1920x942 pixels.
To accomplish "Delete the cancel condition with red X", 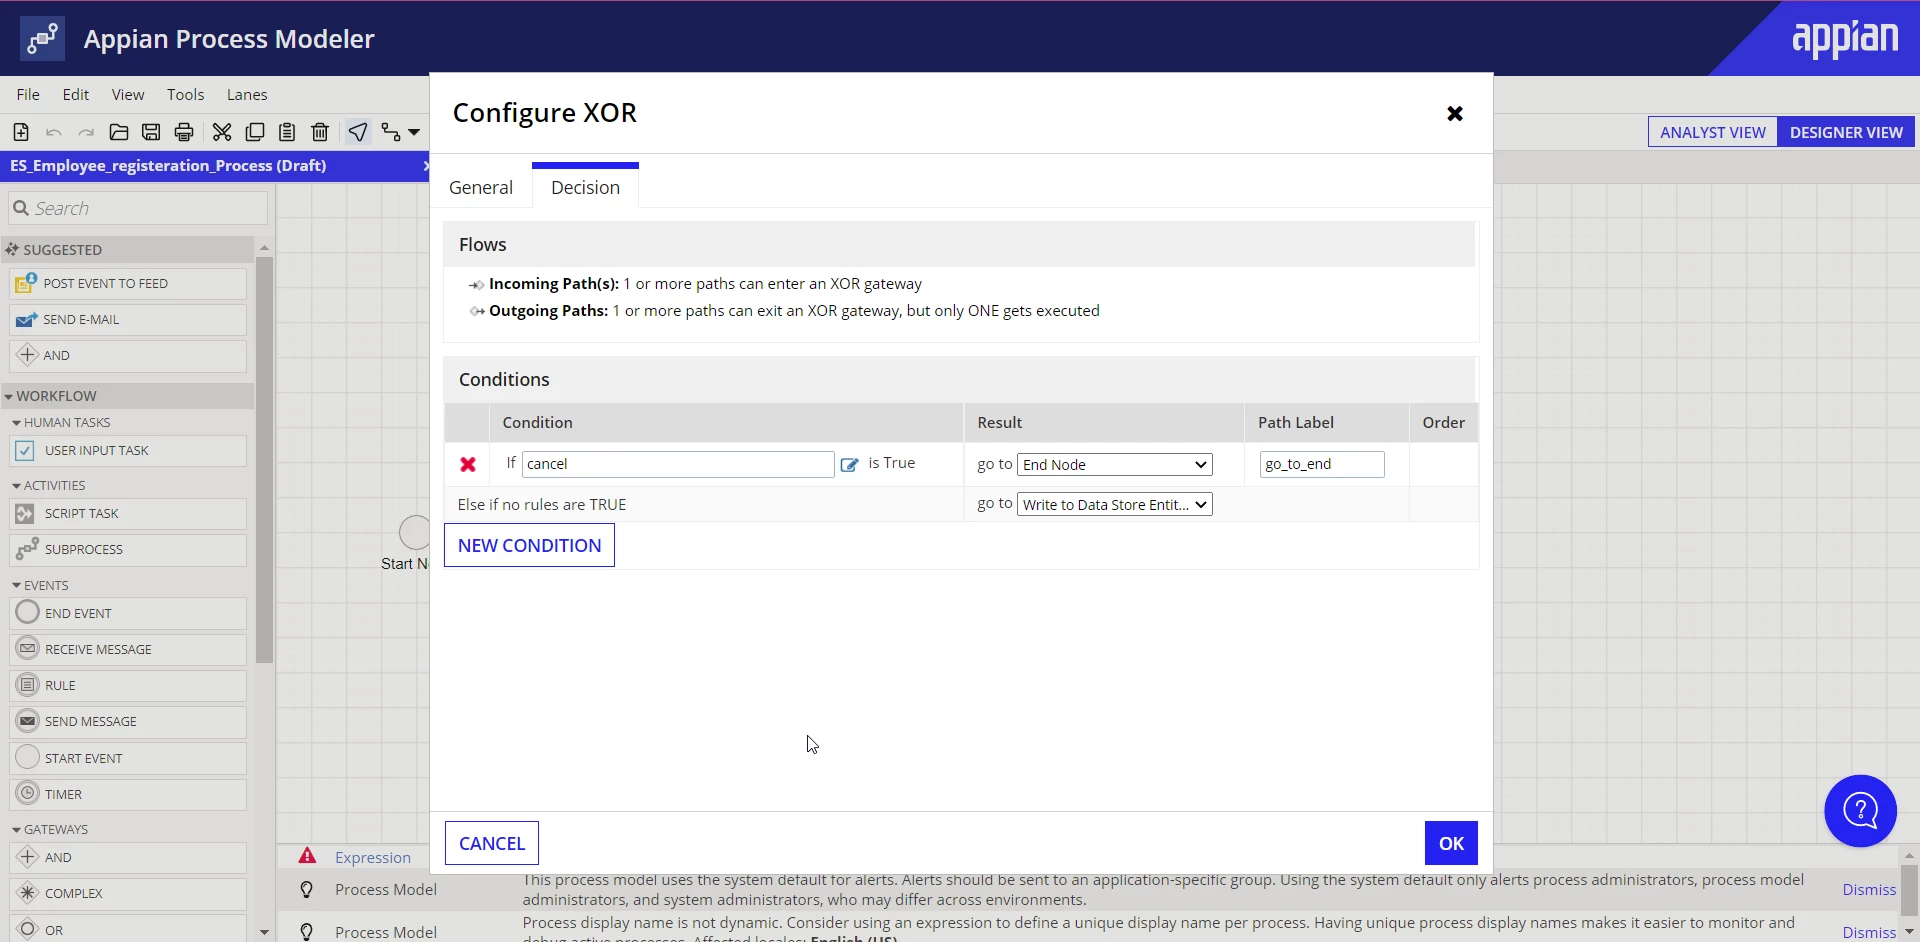I will pos(468,464).
